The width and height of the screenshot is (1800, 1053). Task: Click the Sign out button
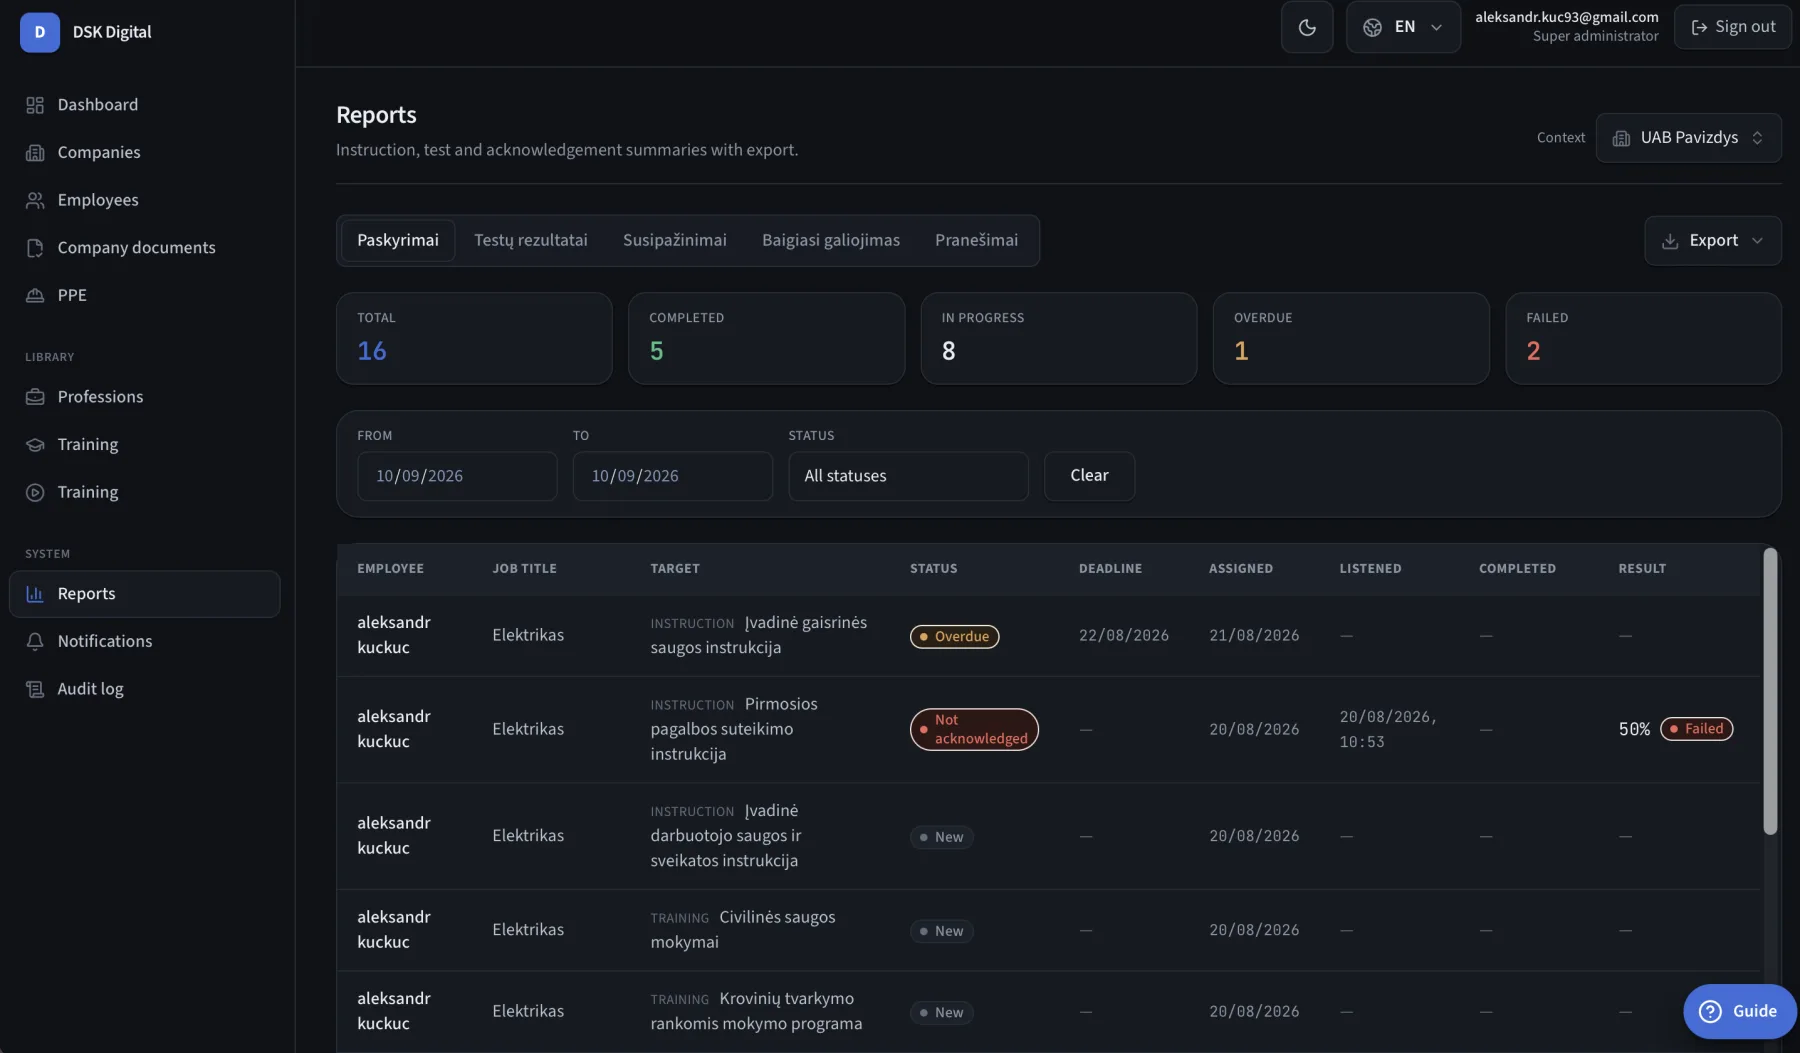[x=1732, y=27]
